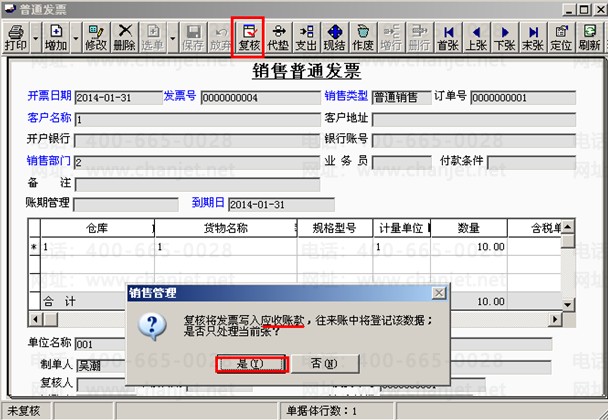This screenshot has height=420, width=608.
Task: Click the 发票号 number field
Action: [261, 98]
